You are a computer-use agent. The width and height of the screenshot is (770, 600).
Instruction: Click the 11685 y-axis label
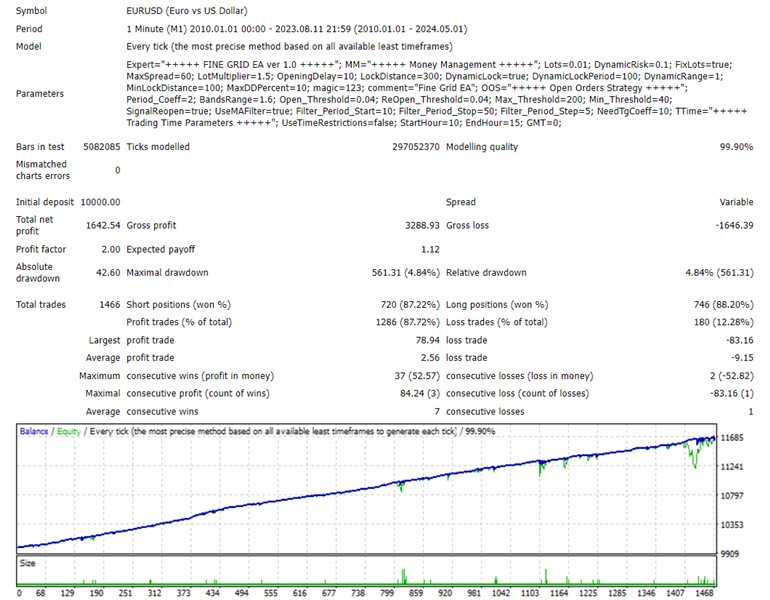[732, 437]
